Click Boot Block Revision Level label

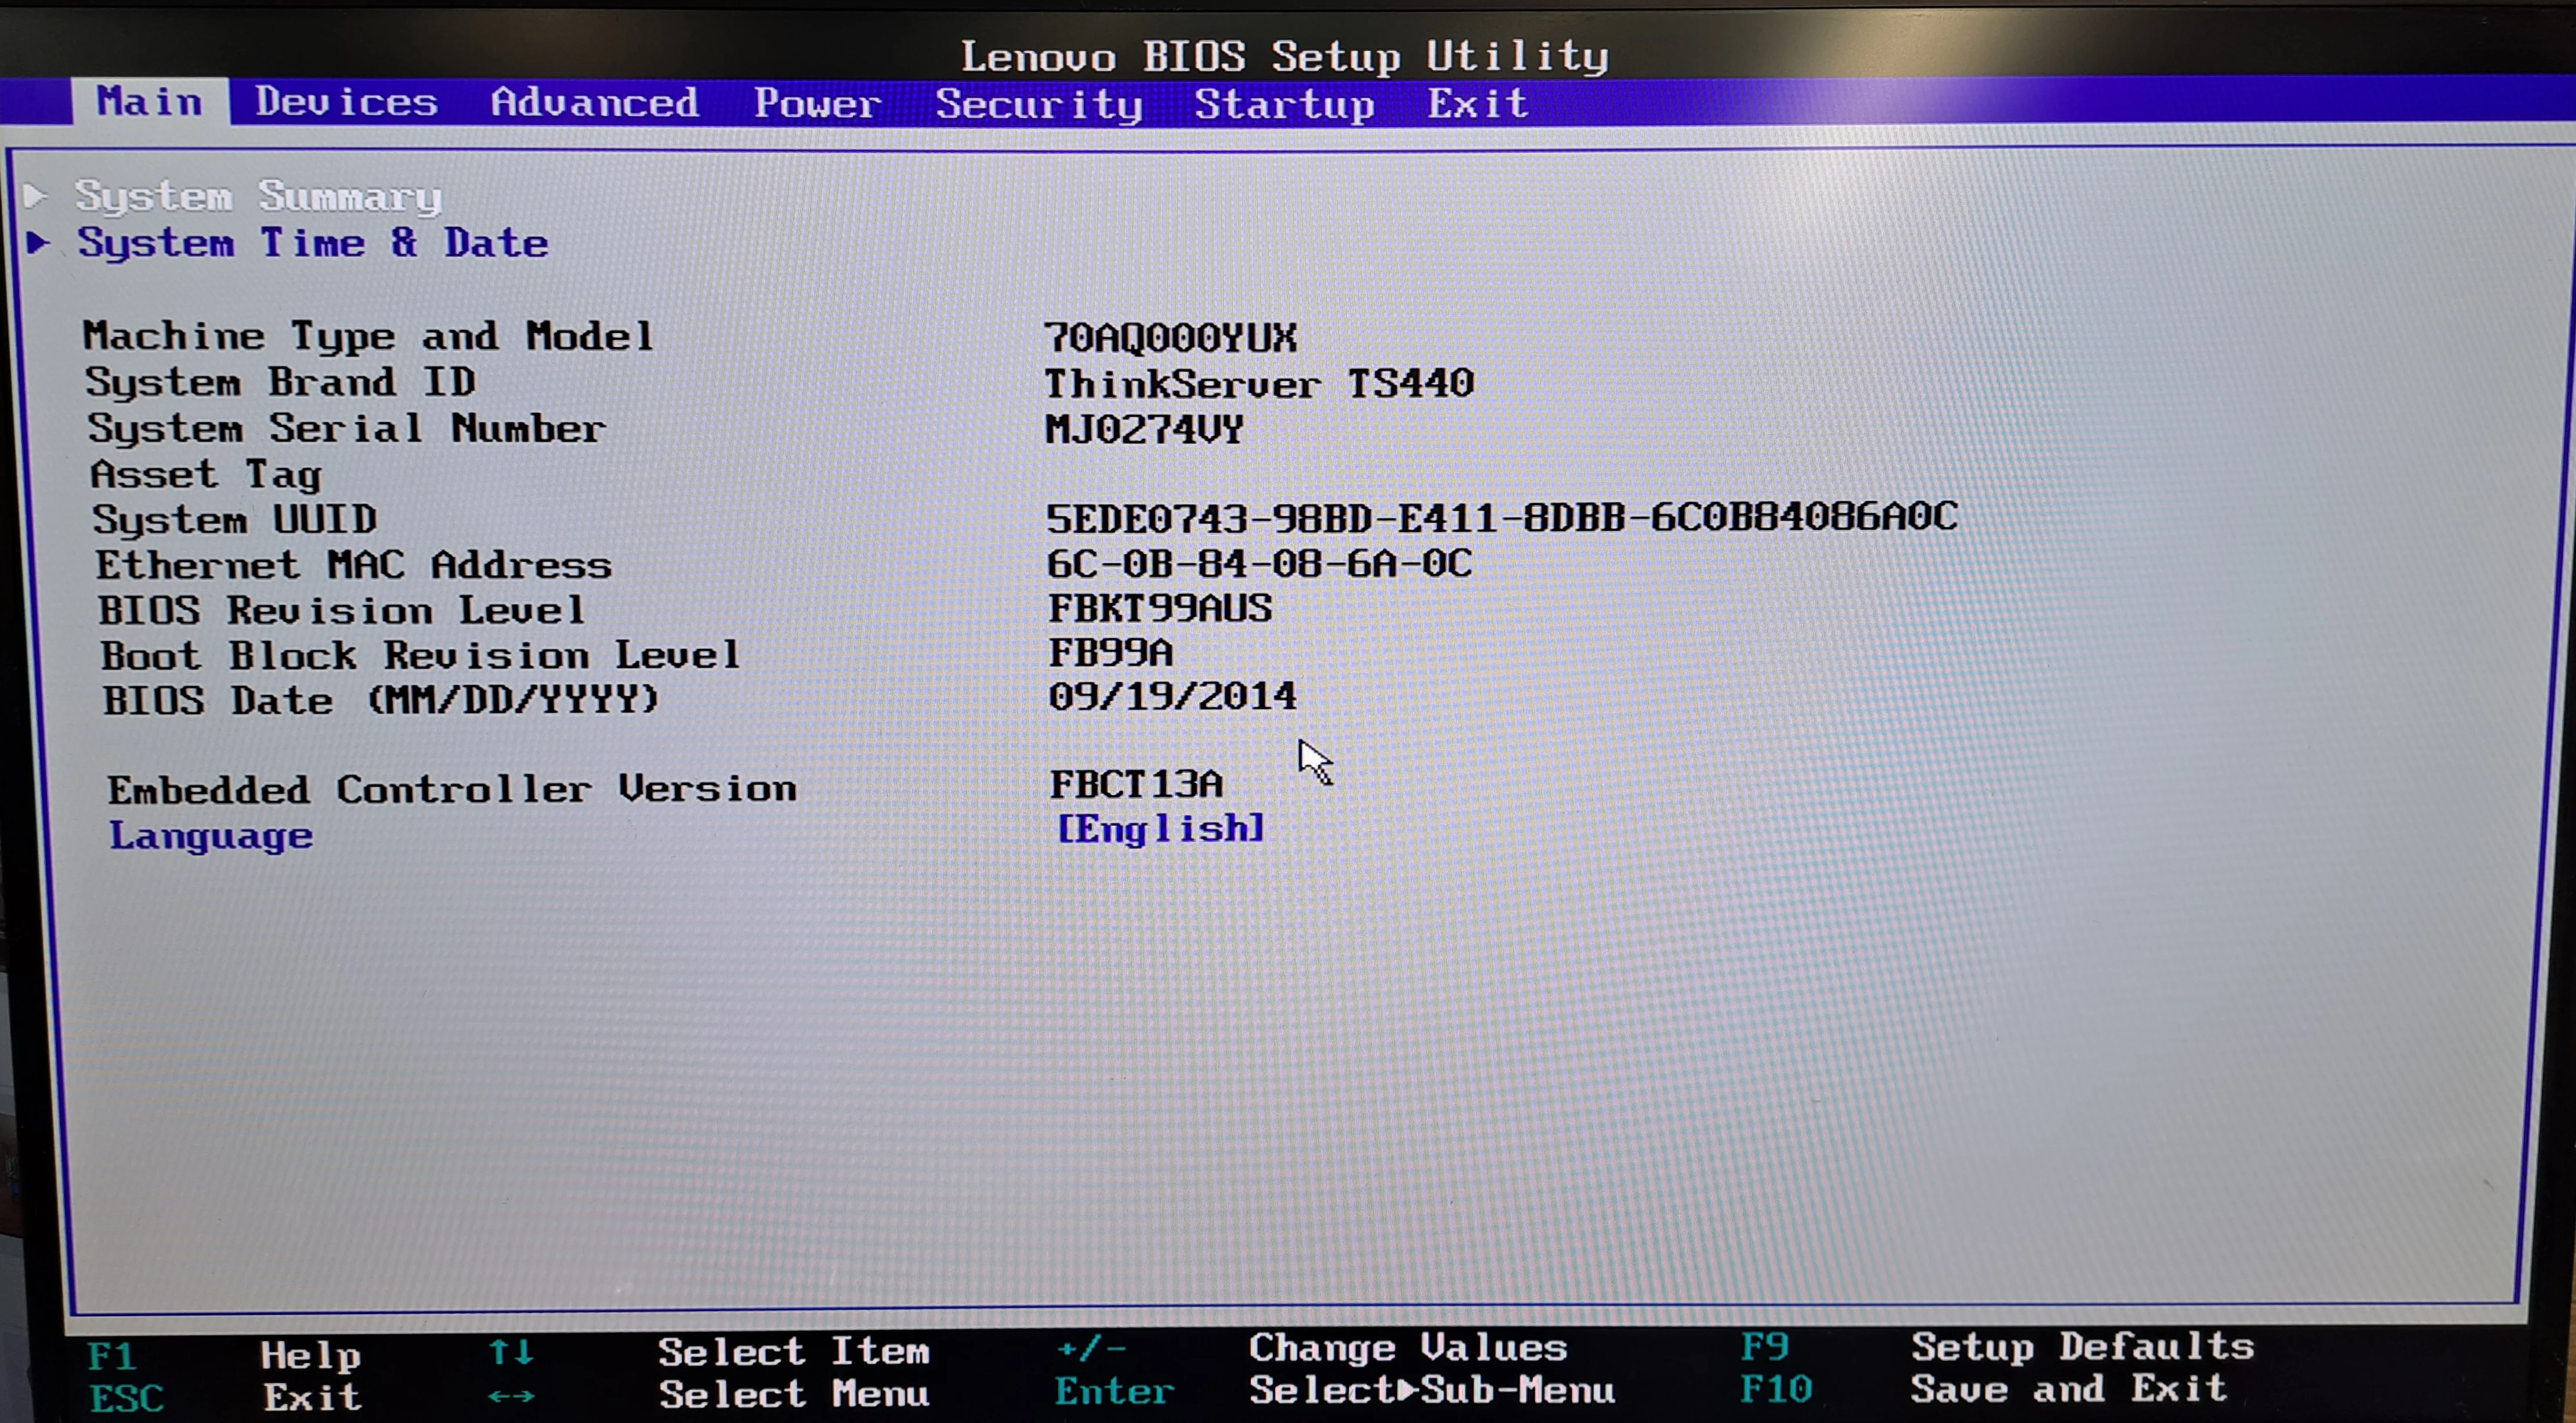pyautogui.click(x=420, y=656)
